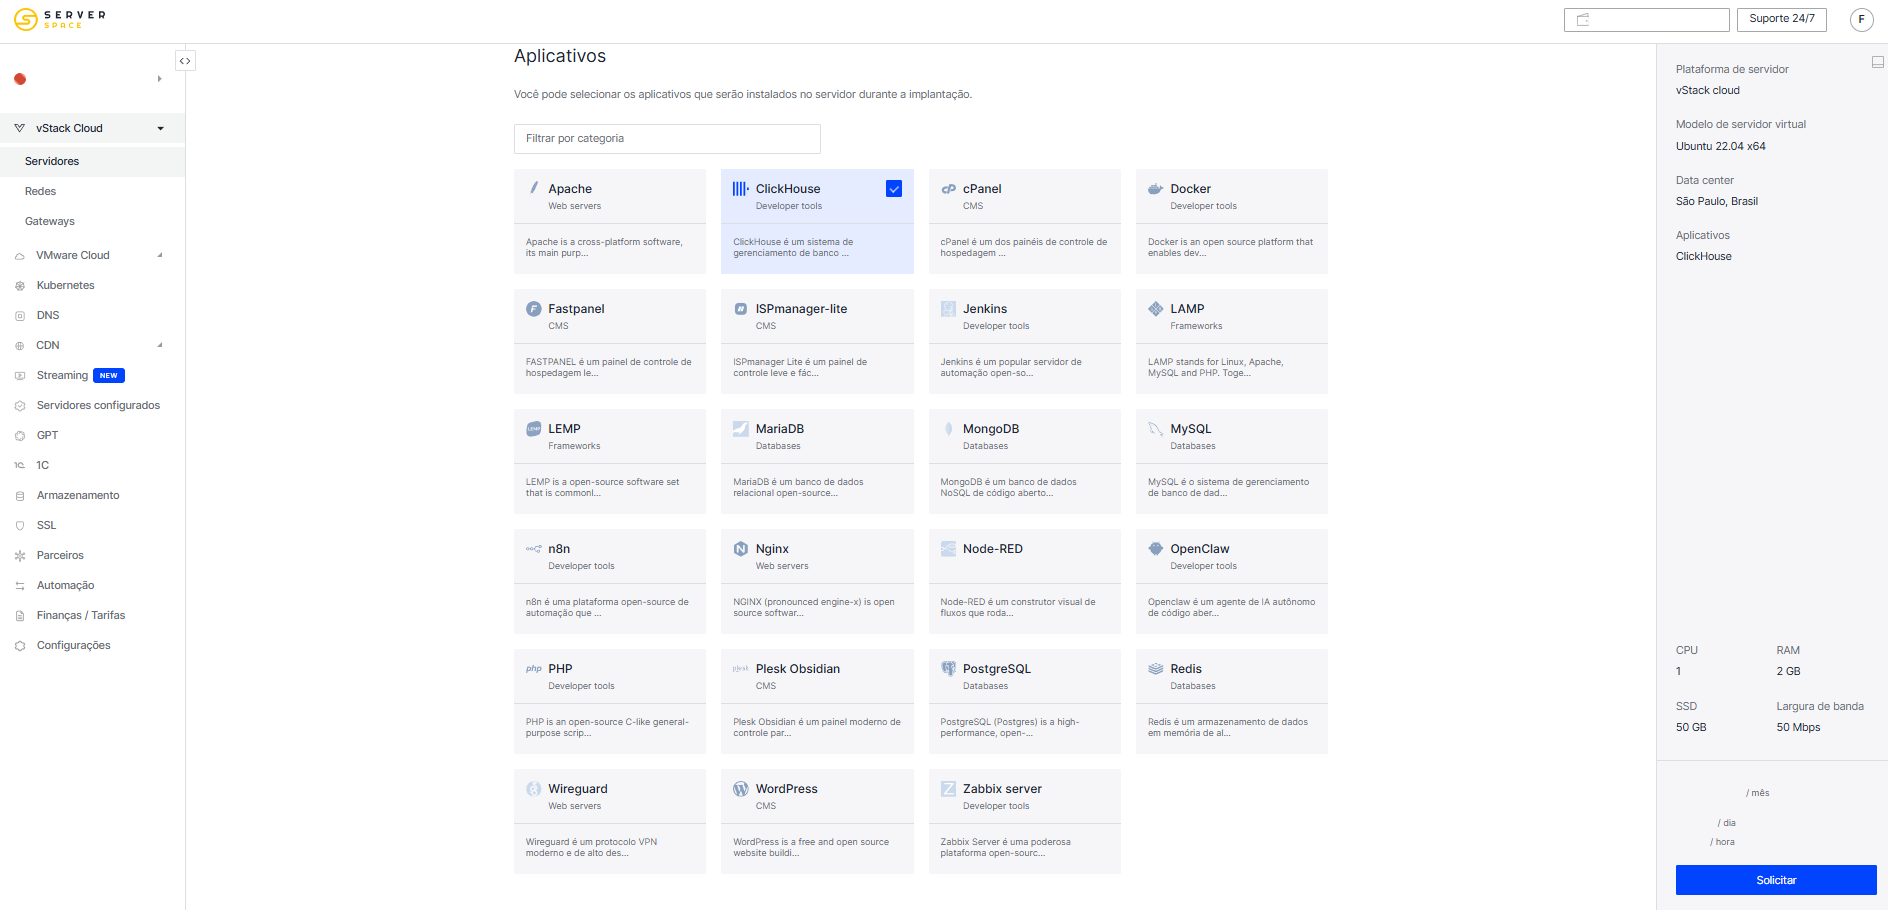Click the WordPress logo icon

tap(741, 789)
